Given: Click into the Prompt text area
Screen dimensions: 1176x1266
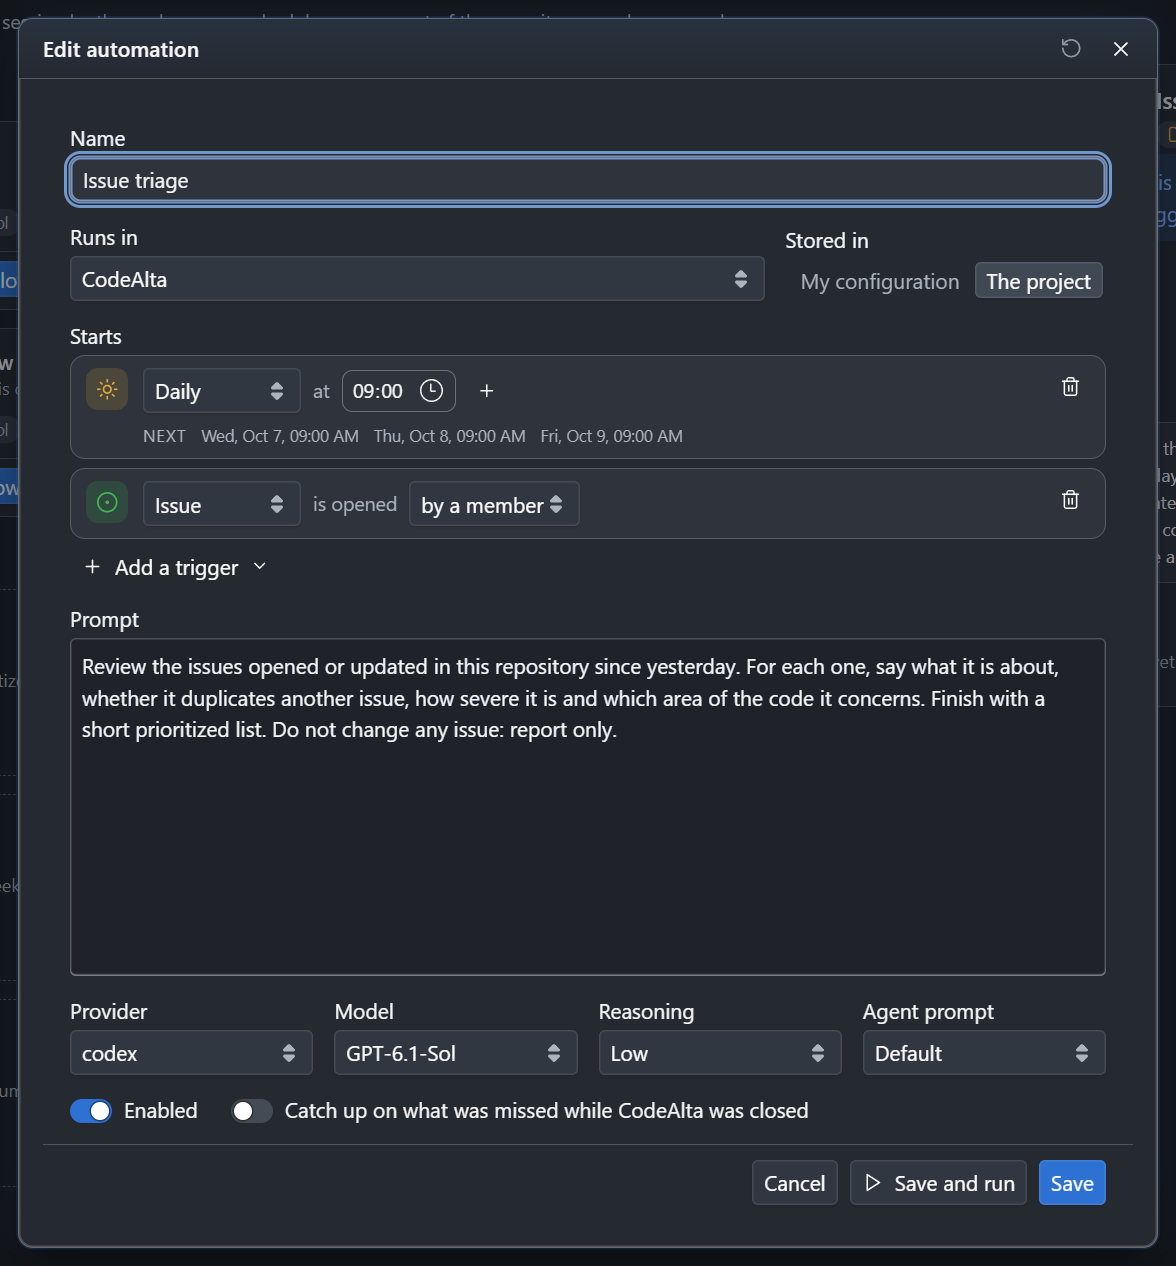Looking at the screenshot, I should tap(588, 807).
